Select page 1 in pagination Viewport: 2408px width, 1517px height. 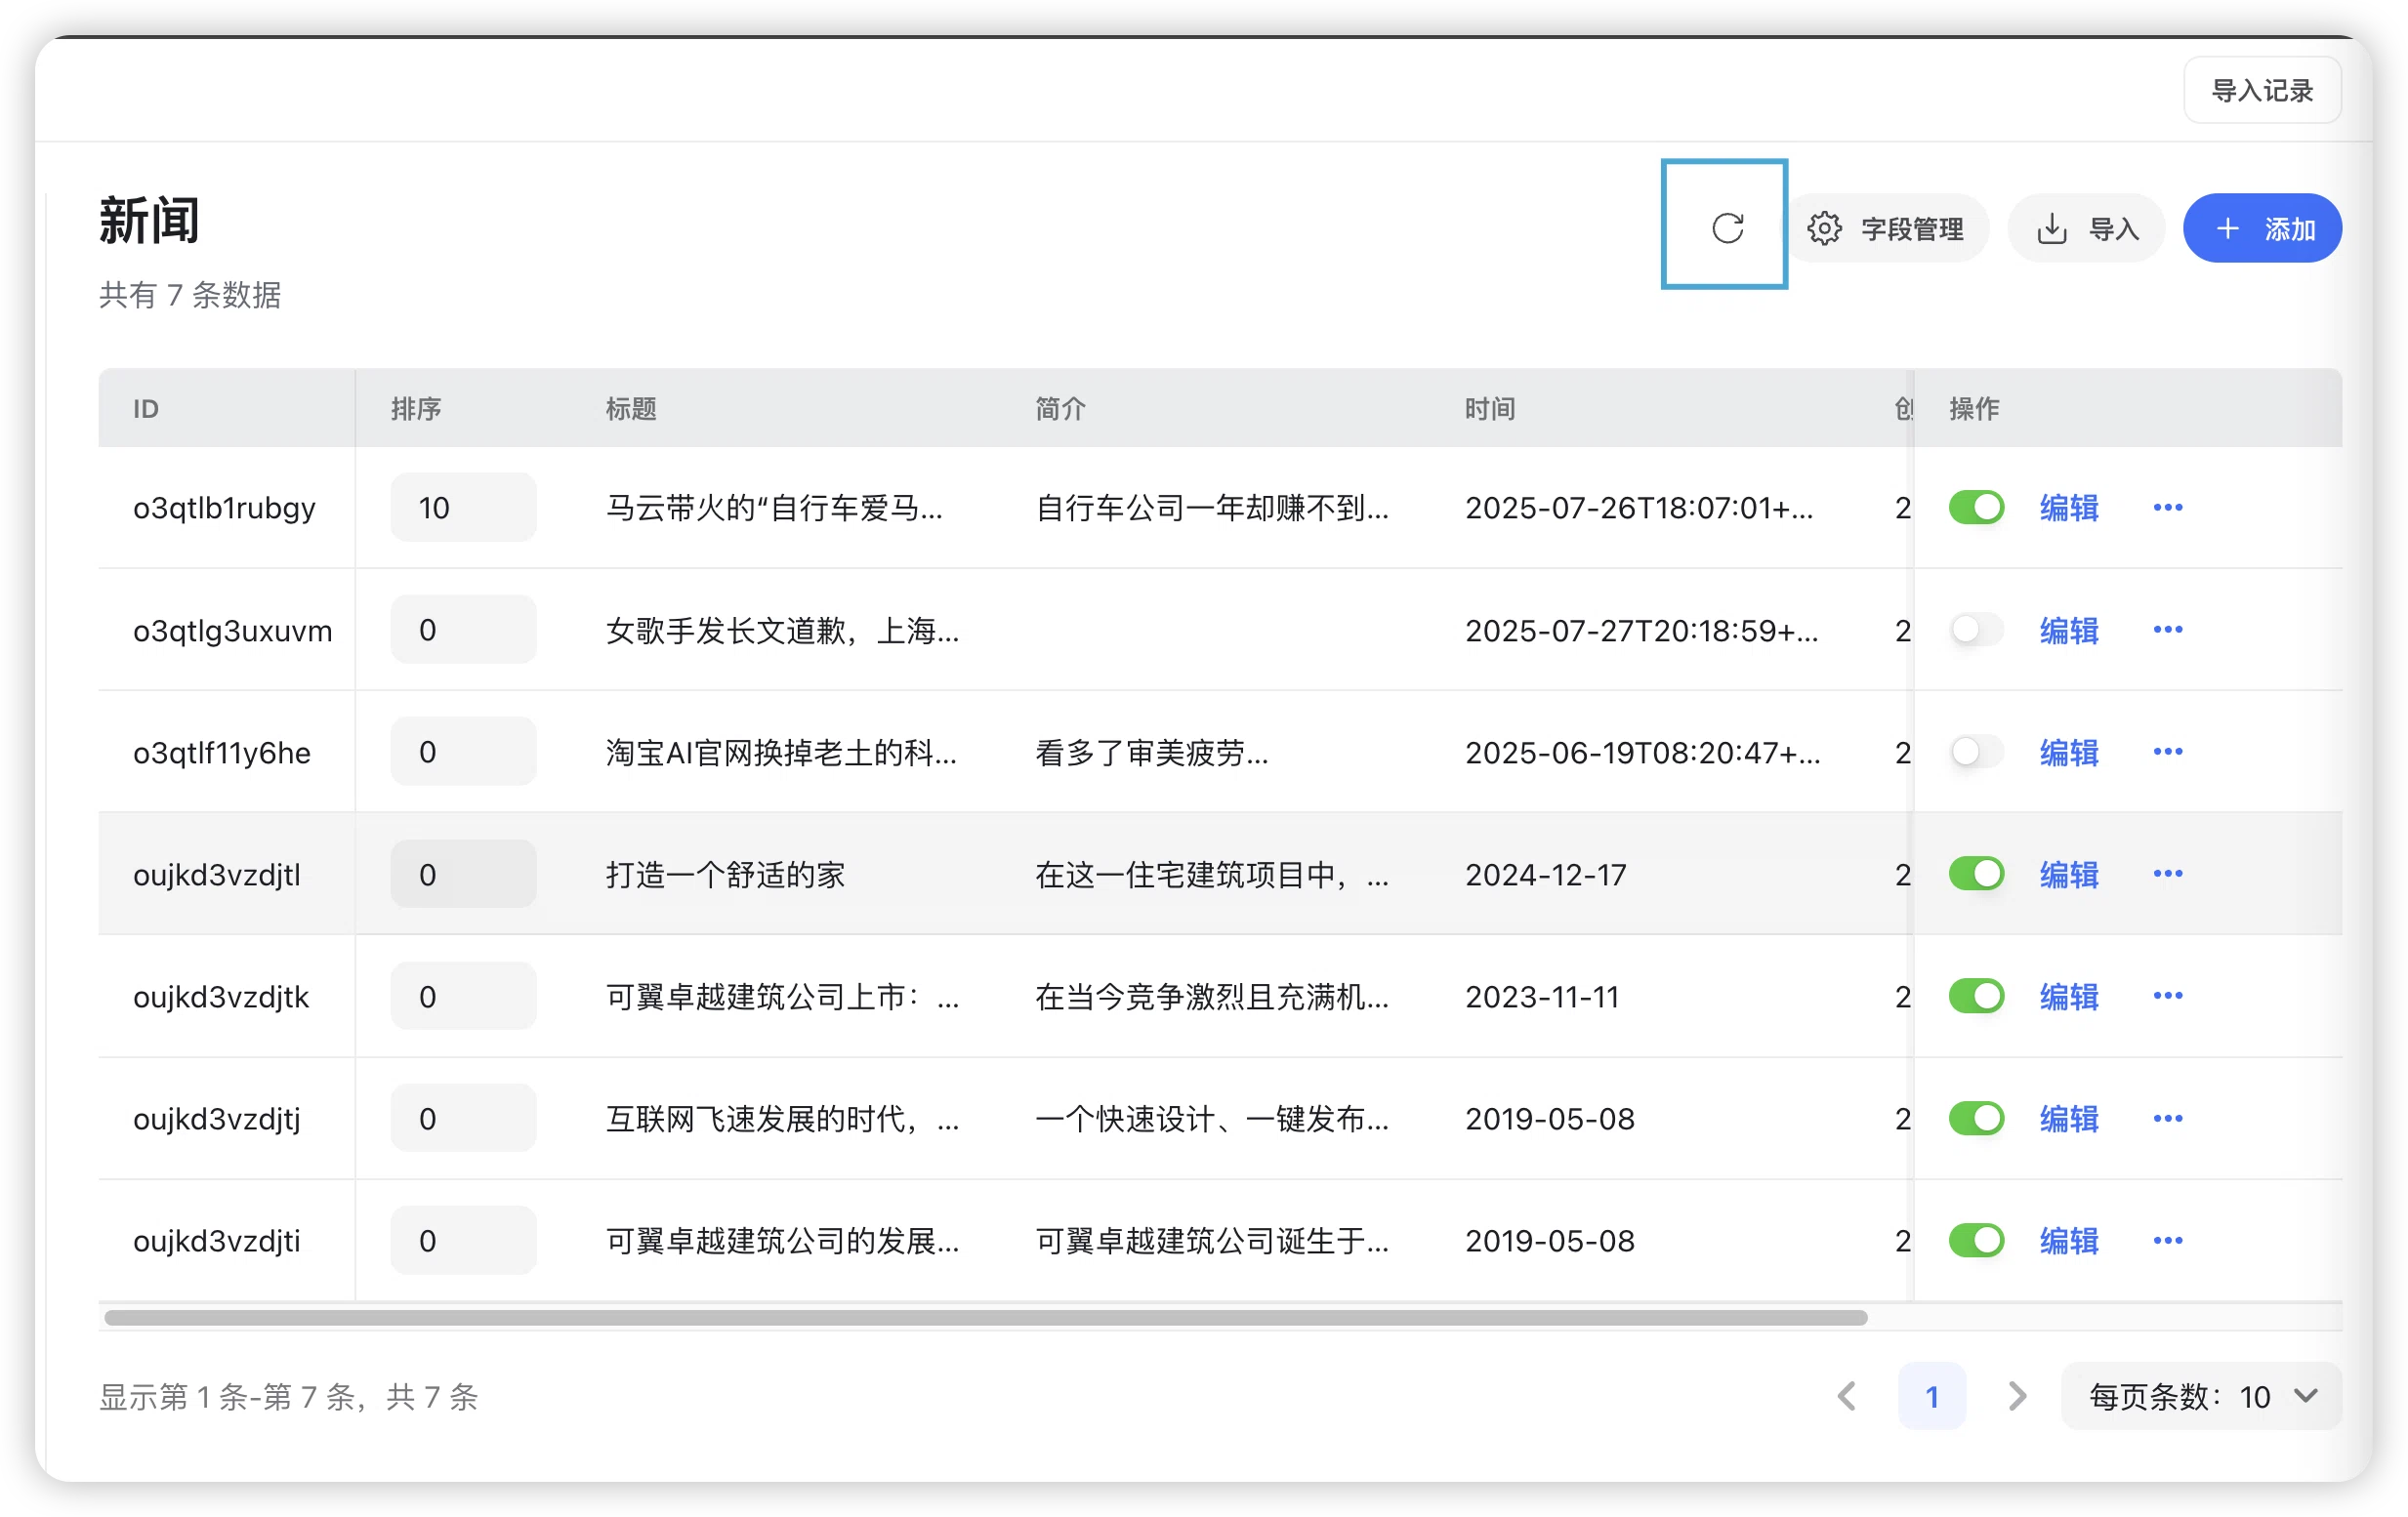click(x=1932, y=1396)
